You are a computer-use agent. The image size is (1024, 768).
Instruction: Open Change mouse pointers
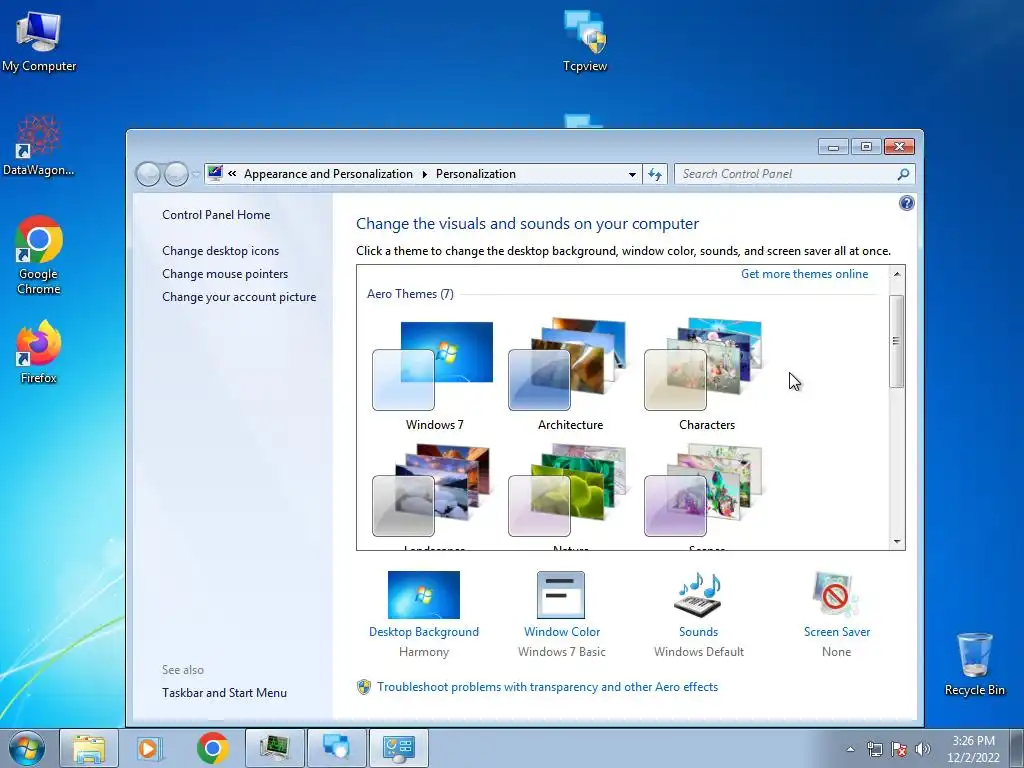225,274
